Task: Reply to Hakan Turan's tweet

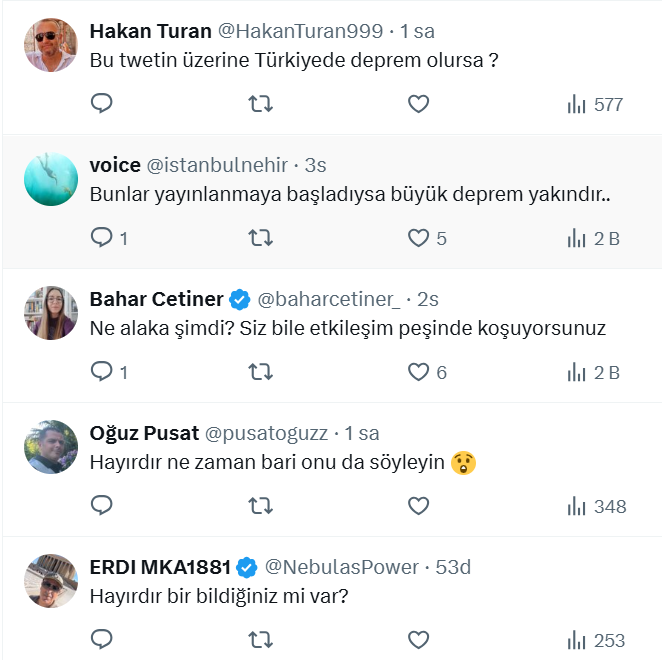Action: [x=102, y=104]
